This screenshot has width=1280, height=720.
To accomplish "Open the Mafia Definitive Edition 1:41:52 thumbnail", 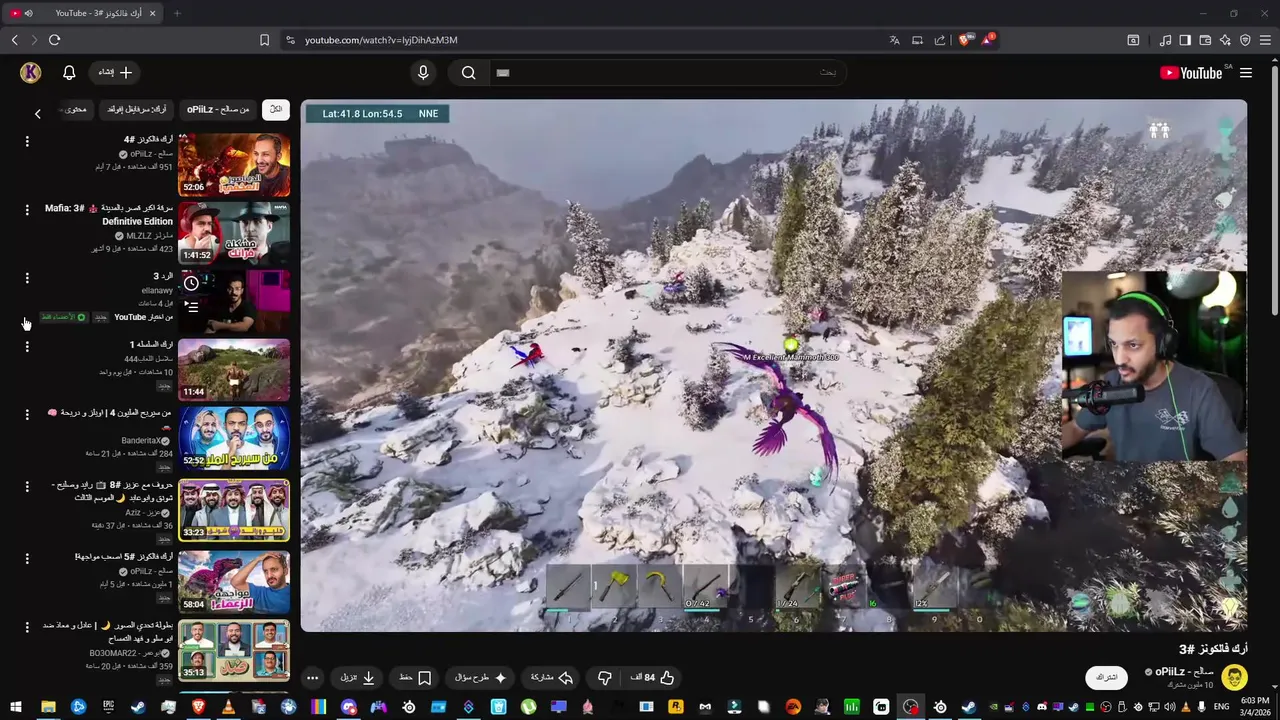I will click(x=234, y=233).
